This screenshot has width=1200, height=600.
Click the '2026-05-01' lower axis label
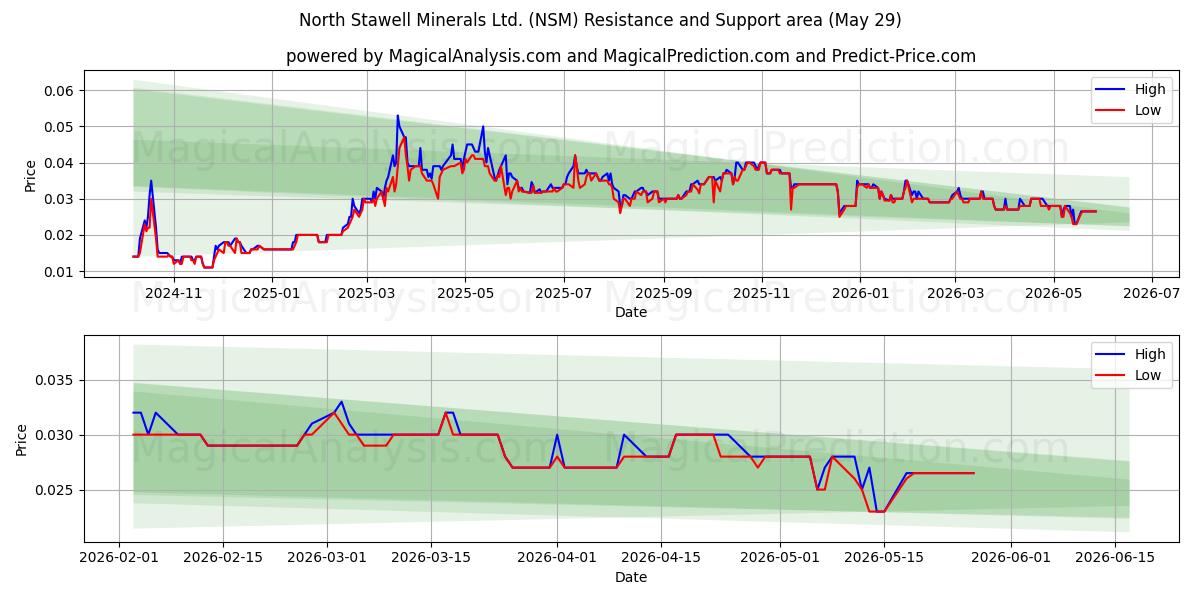[x=780, y=559]
